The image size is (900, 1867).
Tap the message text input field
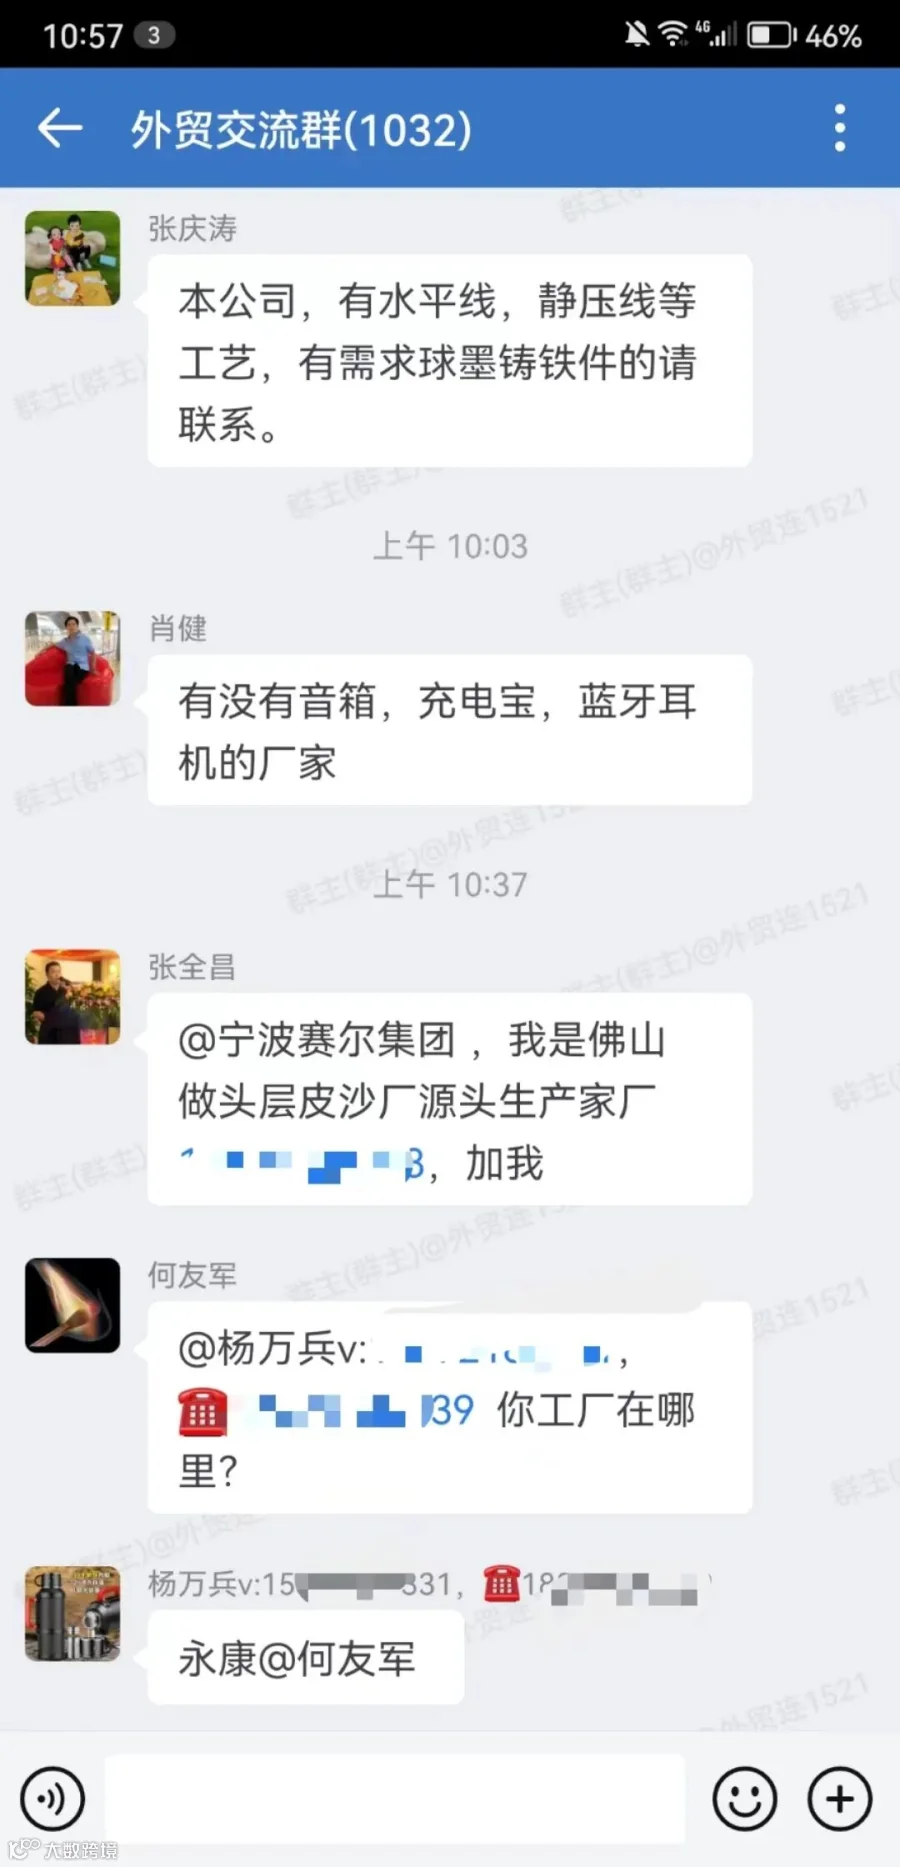point(395,1798)
